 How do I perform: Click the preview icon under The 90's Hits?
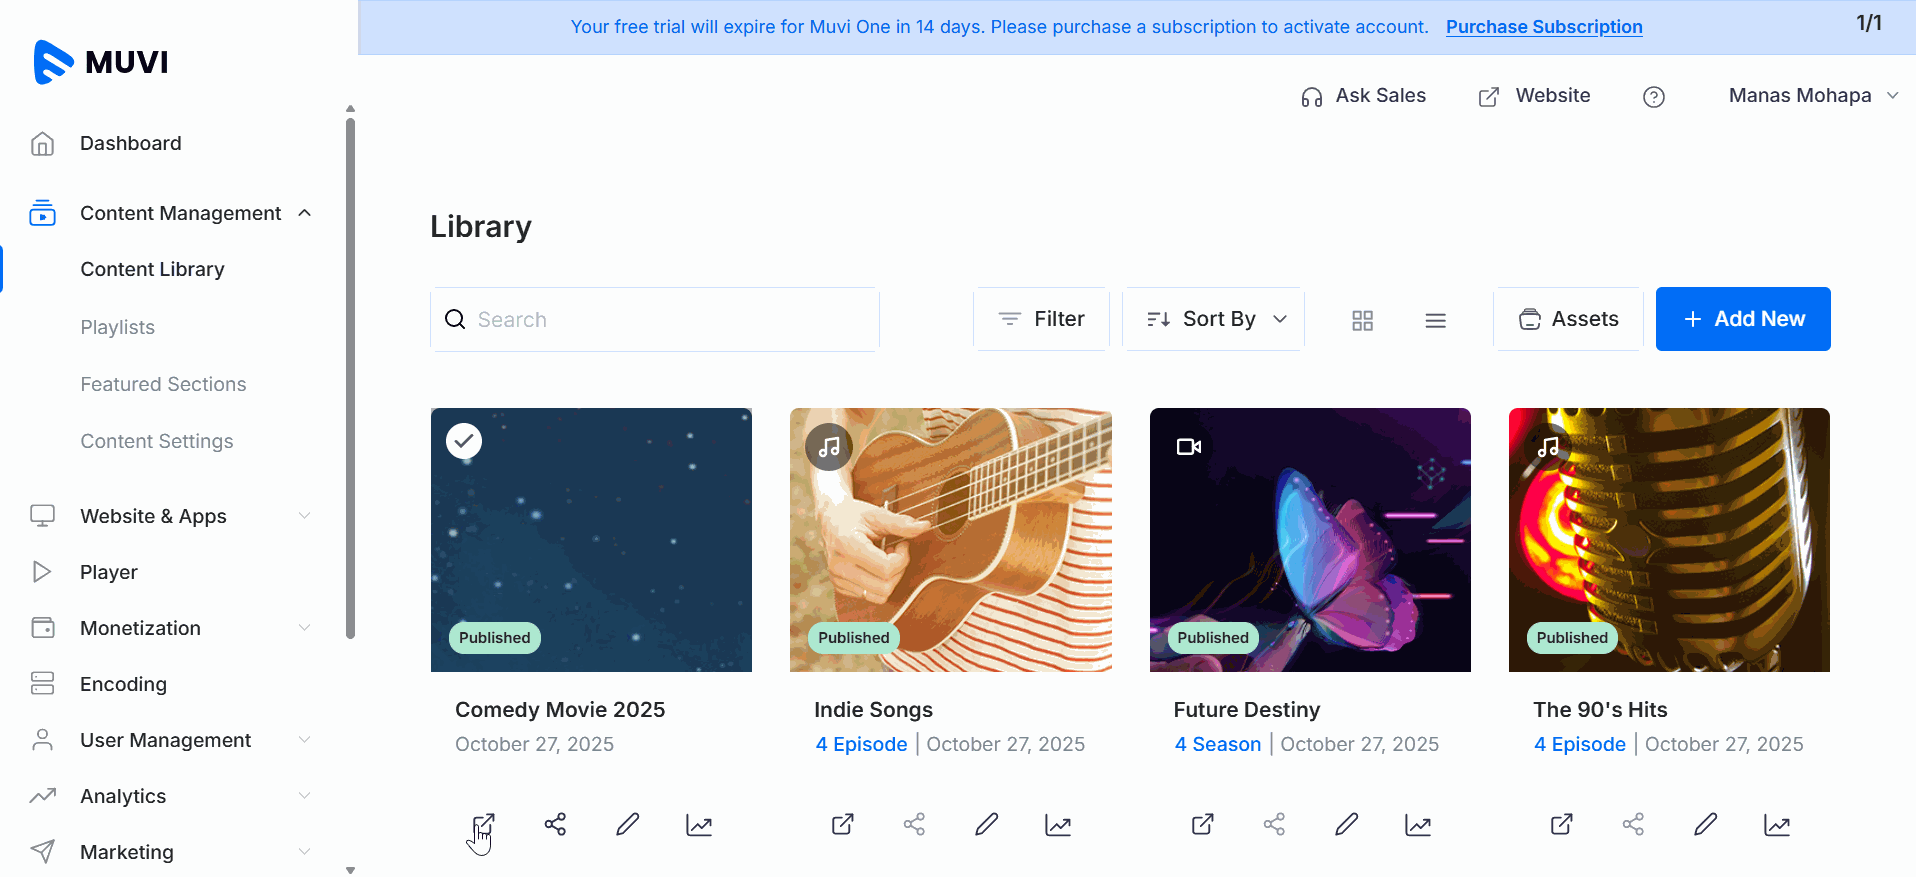click(x=1562, y=824)
